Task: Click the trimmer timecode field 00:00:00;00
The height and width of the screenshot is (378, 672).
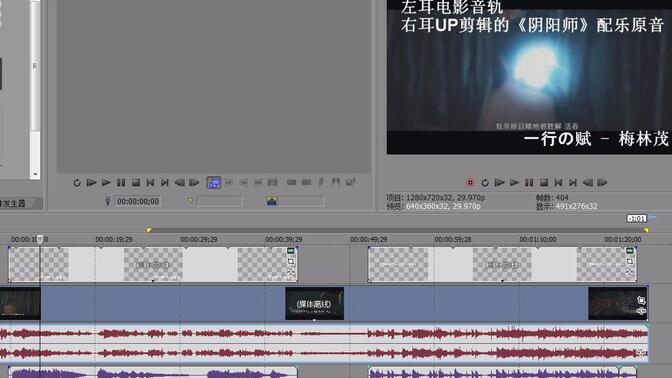Action: pos(138,201)
